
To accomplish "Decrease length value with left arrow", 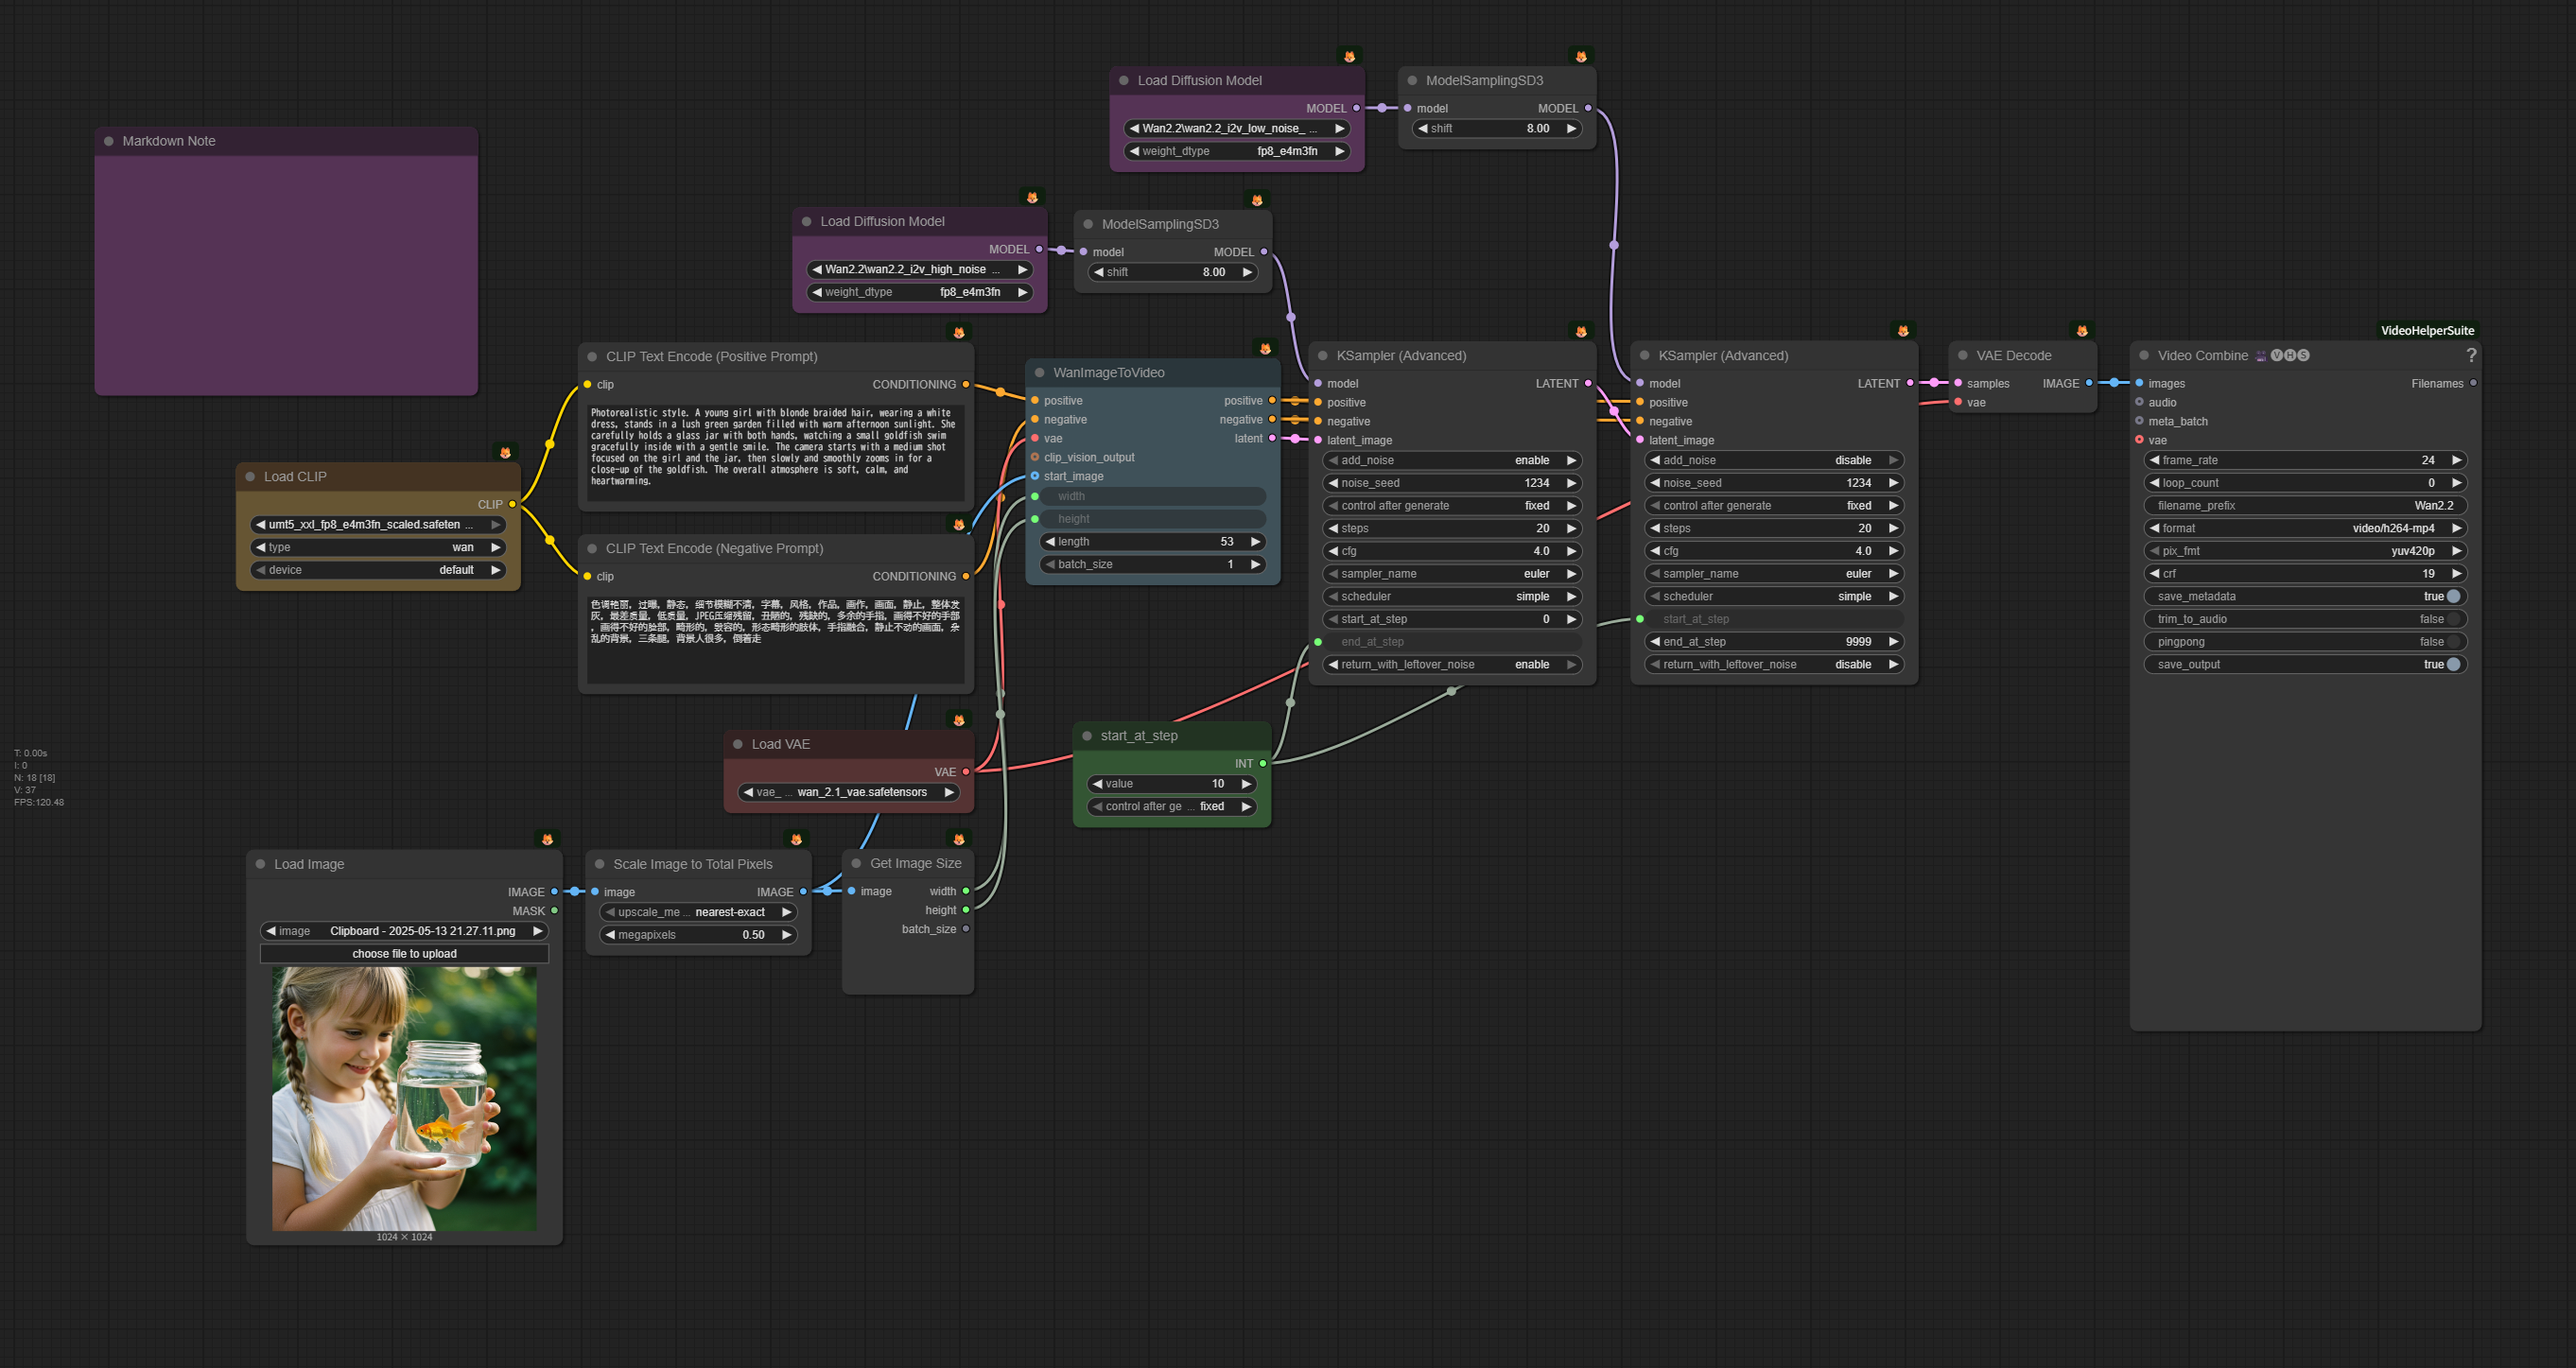I will pyautogui.click(x=1050, y=541).
